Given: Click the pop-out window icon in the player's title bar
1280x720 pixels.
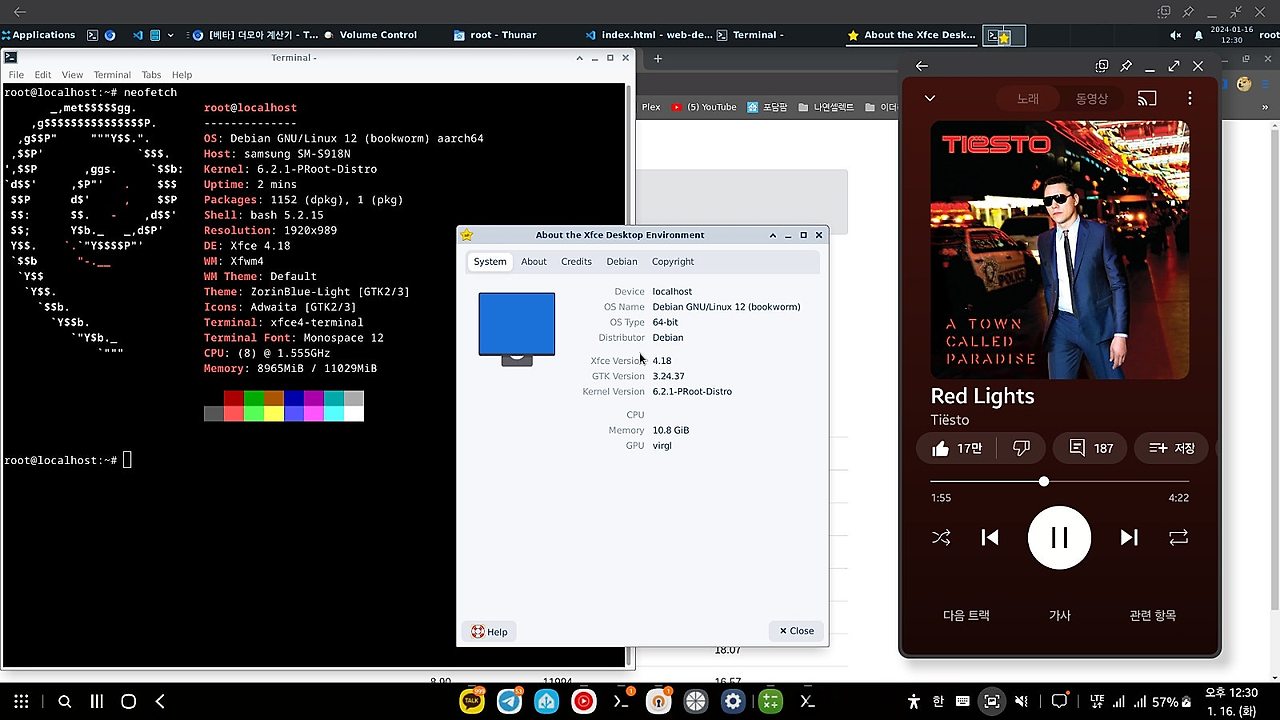Looking at the screenshot, I should pyautogui.click(x=1102, y=66).
